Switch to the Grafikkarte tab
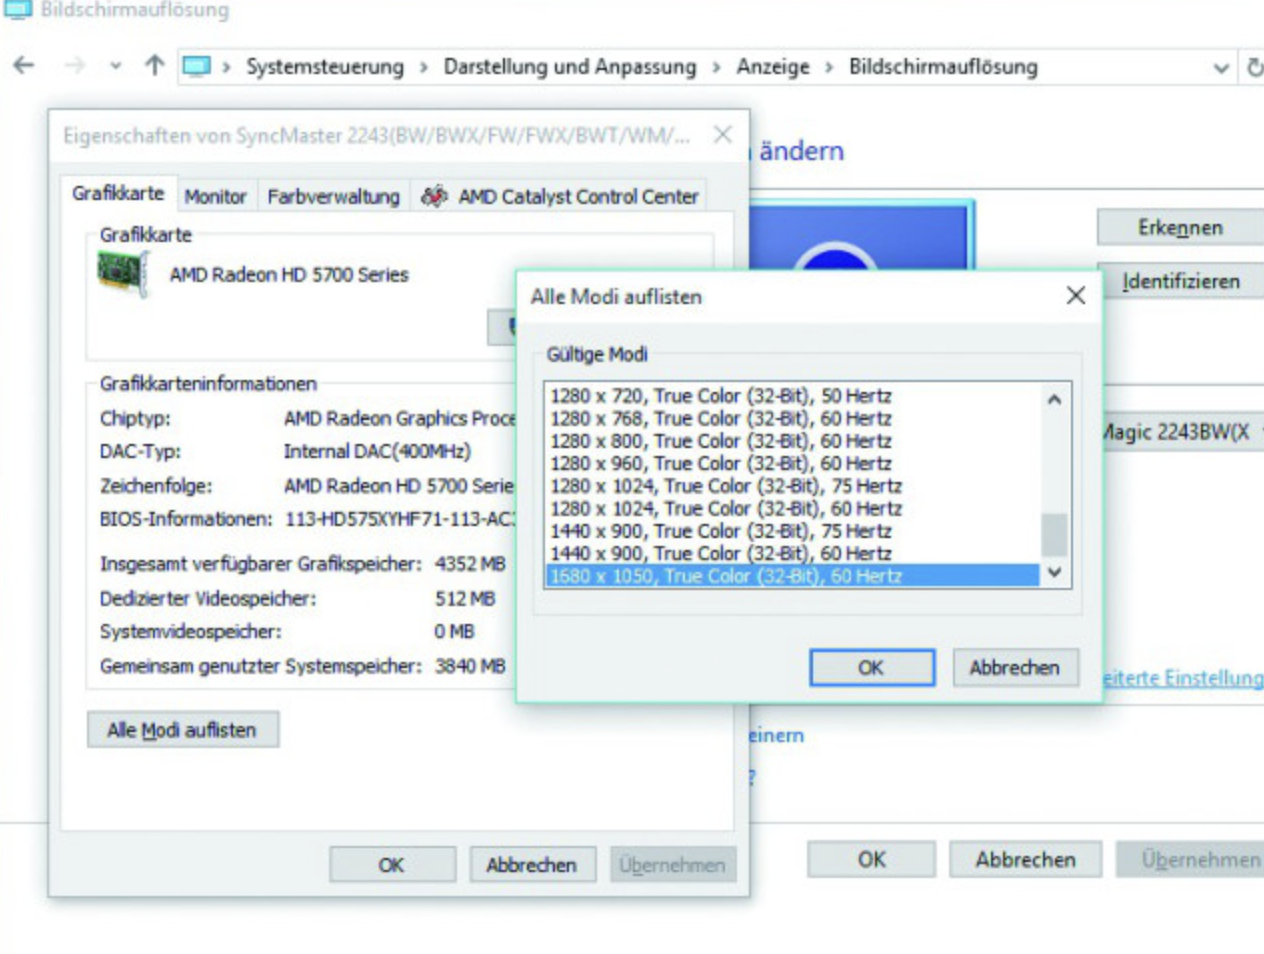Screen dimensions: 1264x954 (x=118, y=194)
